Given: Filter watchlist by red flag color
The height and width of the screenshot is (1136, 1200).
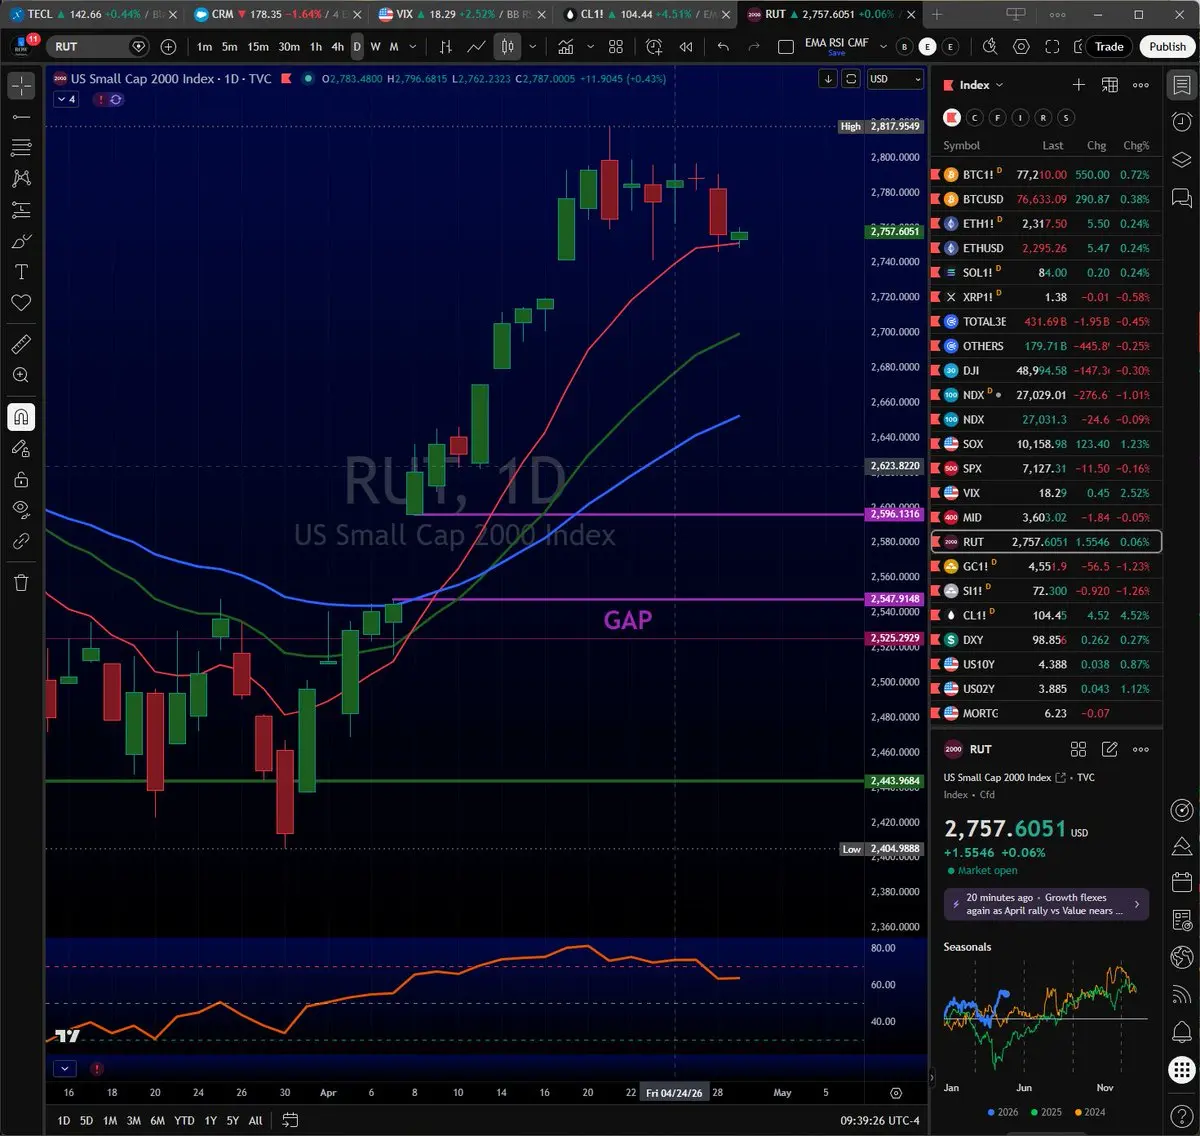Looking at the screenshot, I should tap(952, 117).
